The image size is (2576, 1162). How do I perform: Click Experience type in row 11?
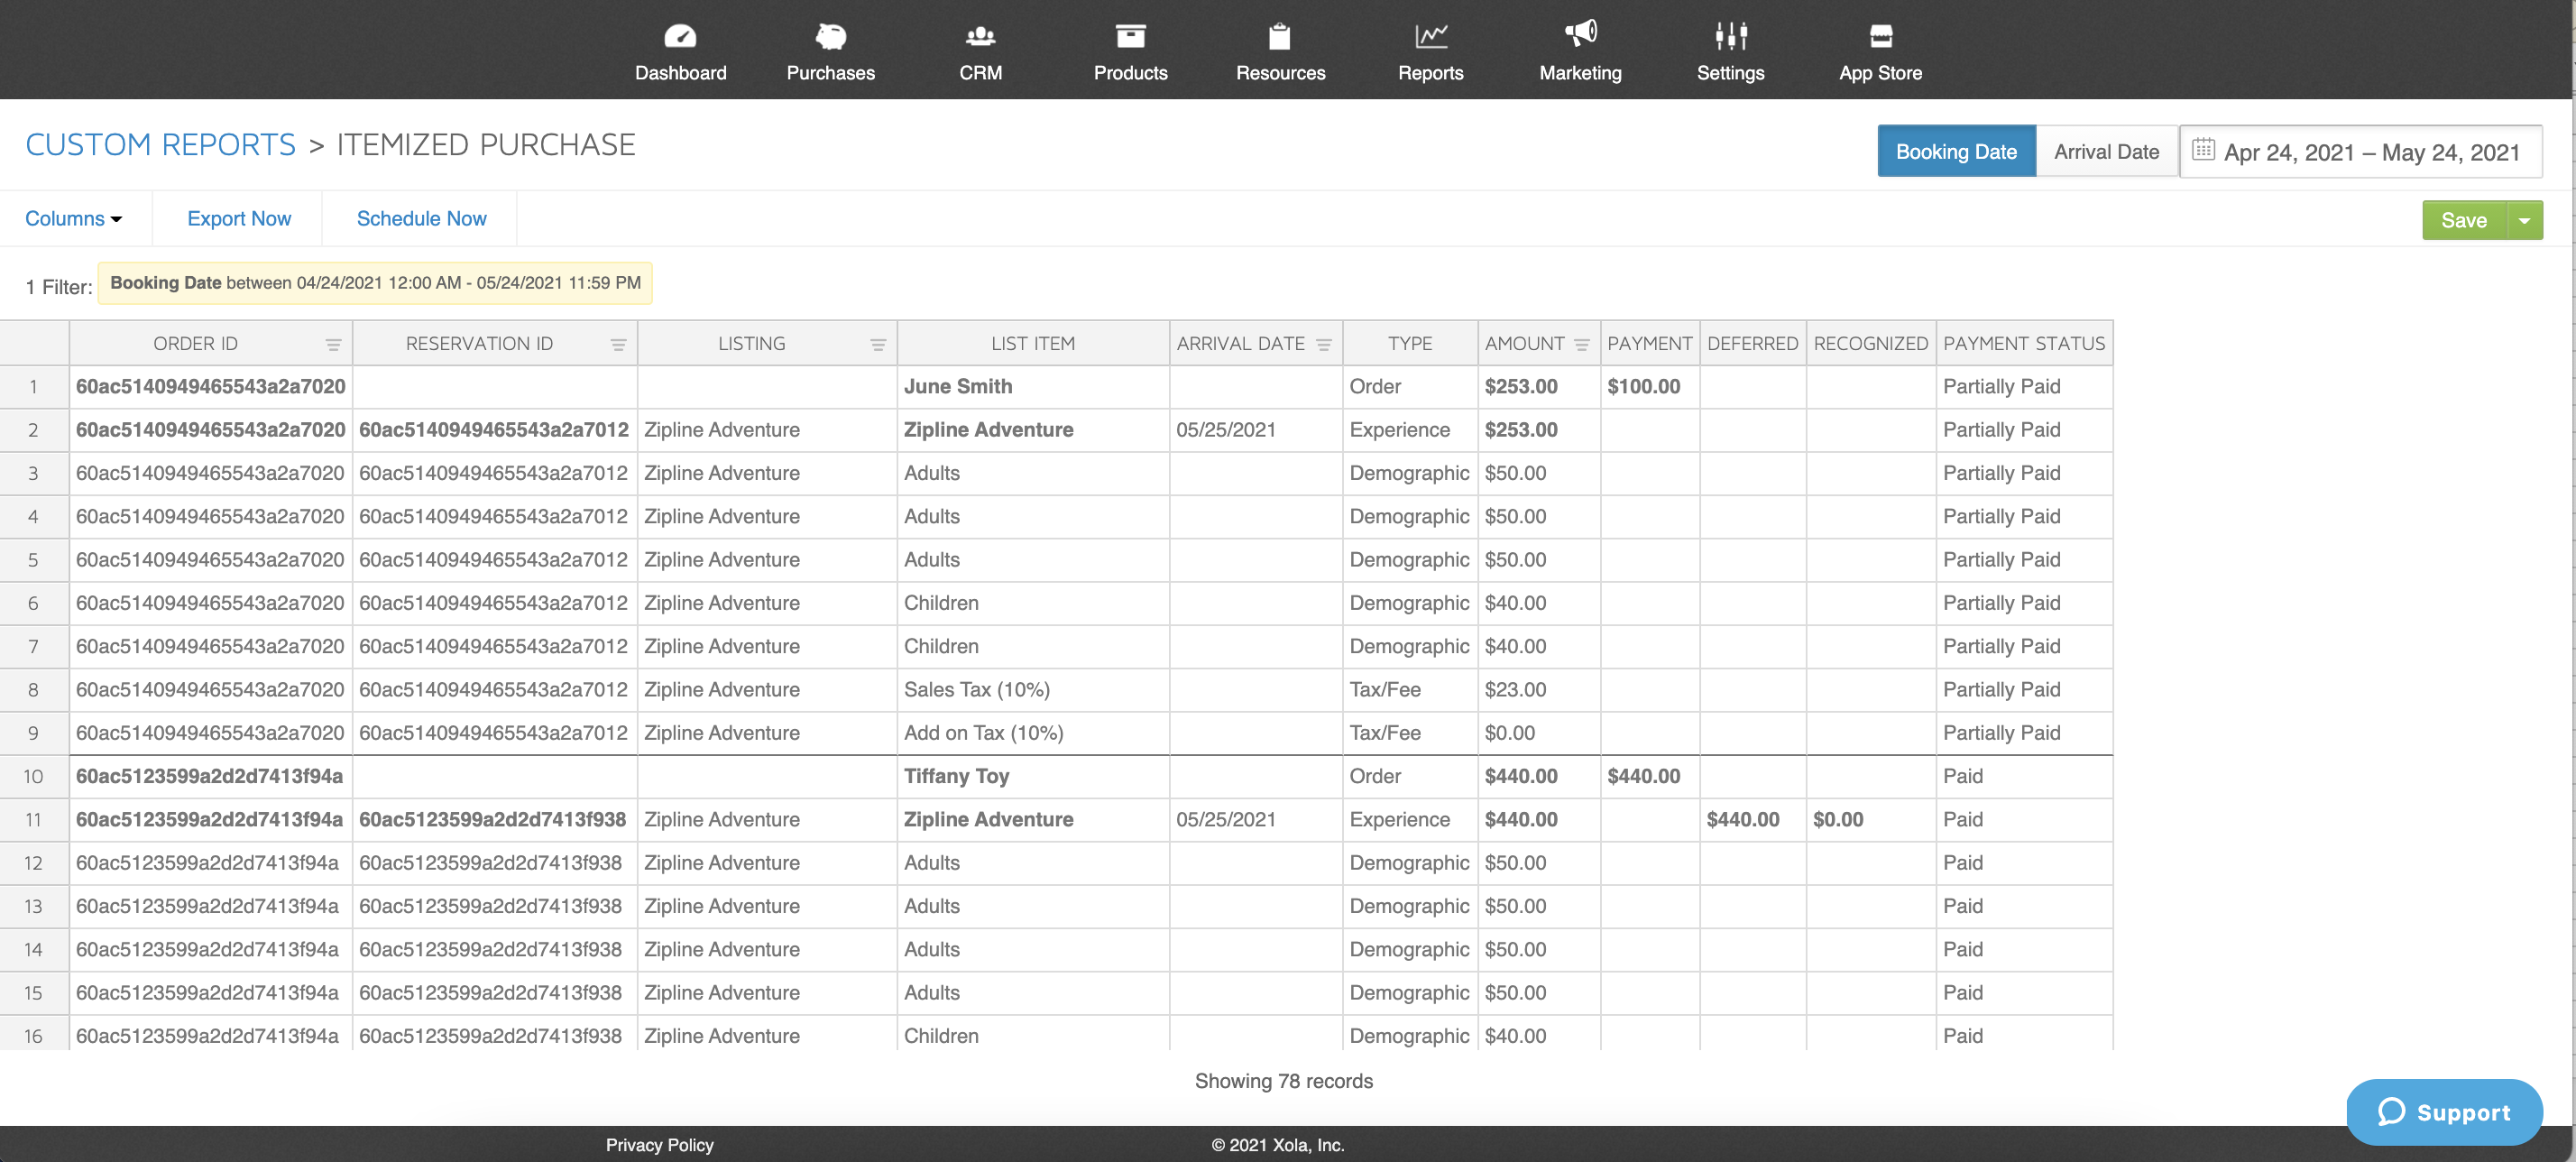pos(1399,820)
